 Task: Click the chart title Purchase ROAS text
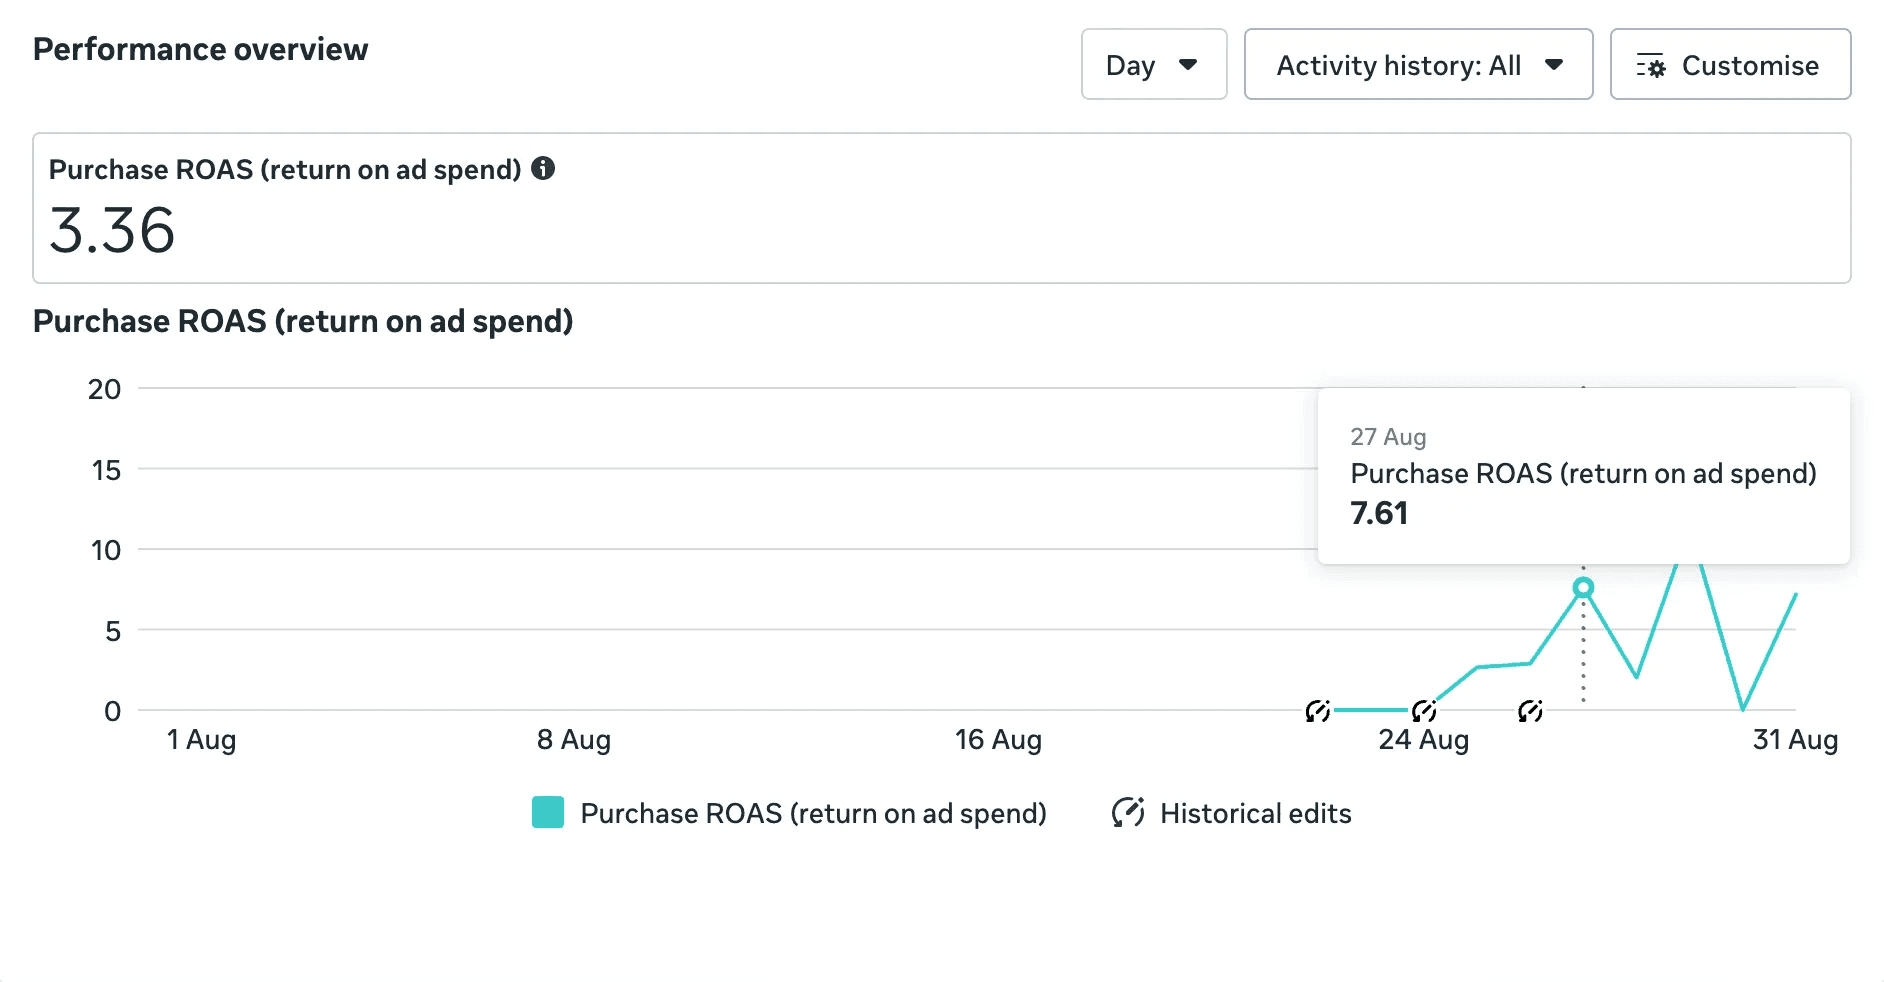click(303, 321)
